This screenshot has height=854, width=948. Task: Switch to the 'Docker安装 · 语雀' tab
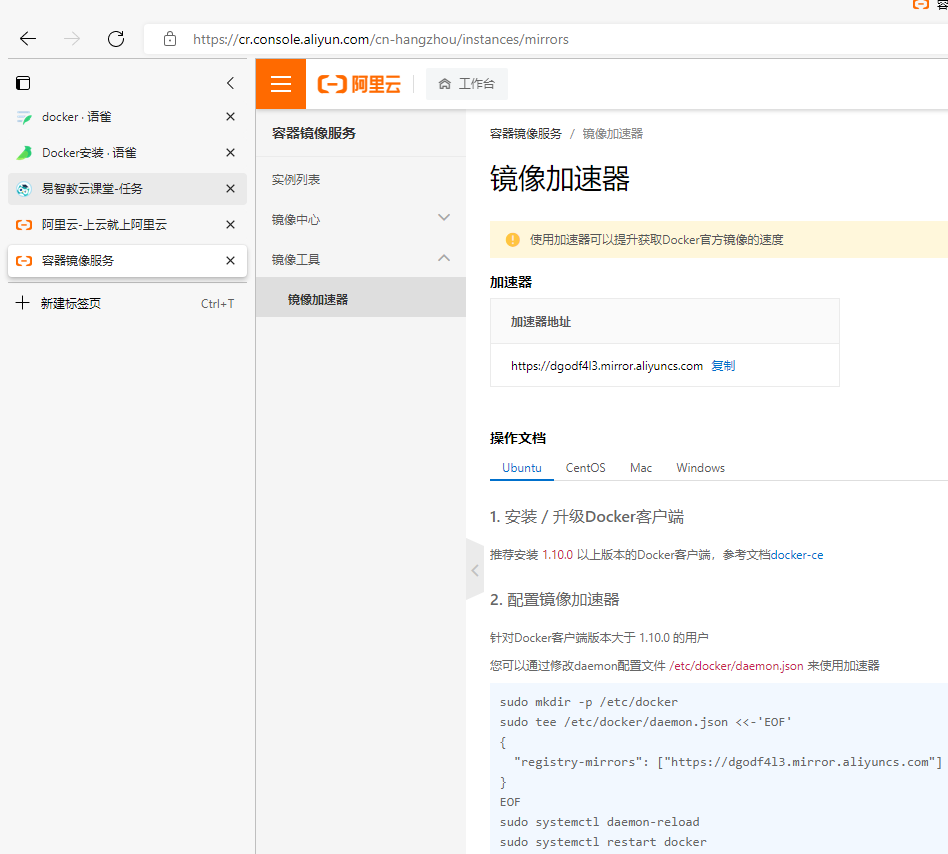coord(127,153)
